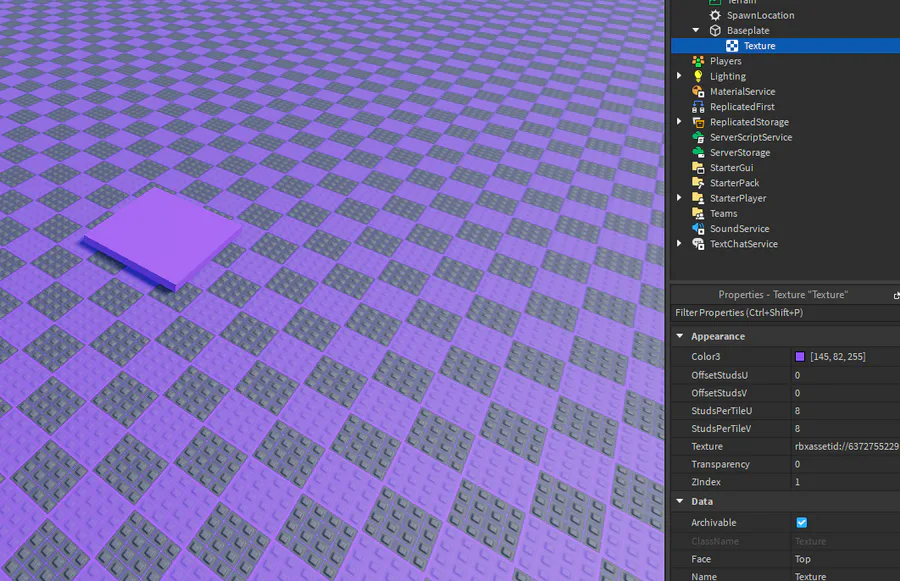
Task: Click the Players service icon
Action: tap(698, 61)
